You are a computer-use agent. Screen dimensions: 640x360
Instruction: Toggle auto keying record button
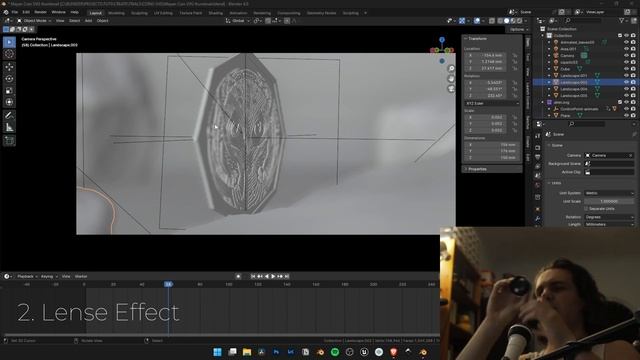[238, 276]
